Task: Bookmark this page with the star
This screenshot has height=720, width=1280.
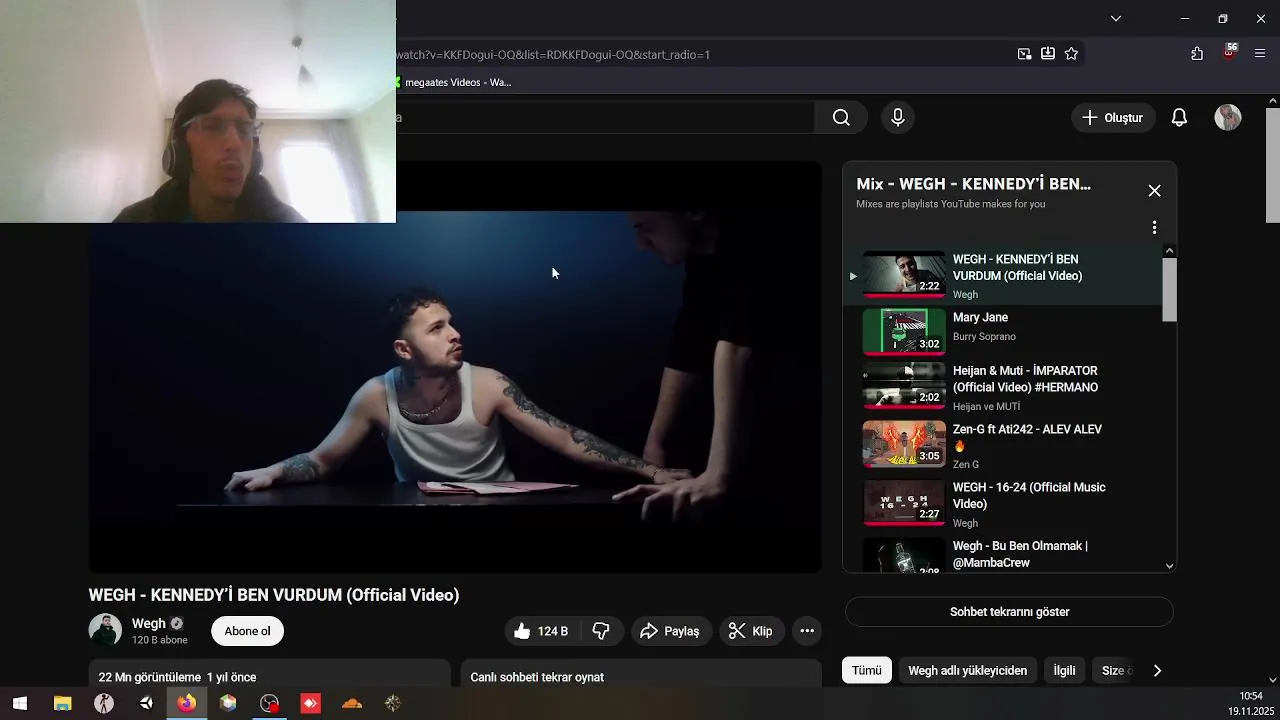Action: (1071, 54)
